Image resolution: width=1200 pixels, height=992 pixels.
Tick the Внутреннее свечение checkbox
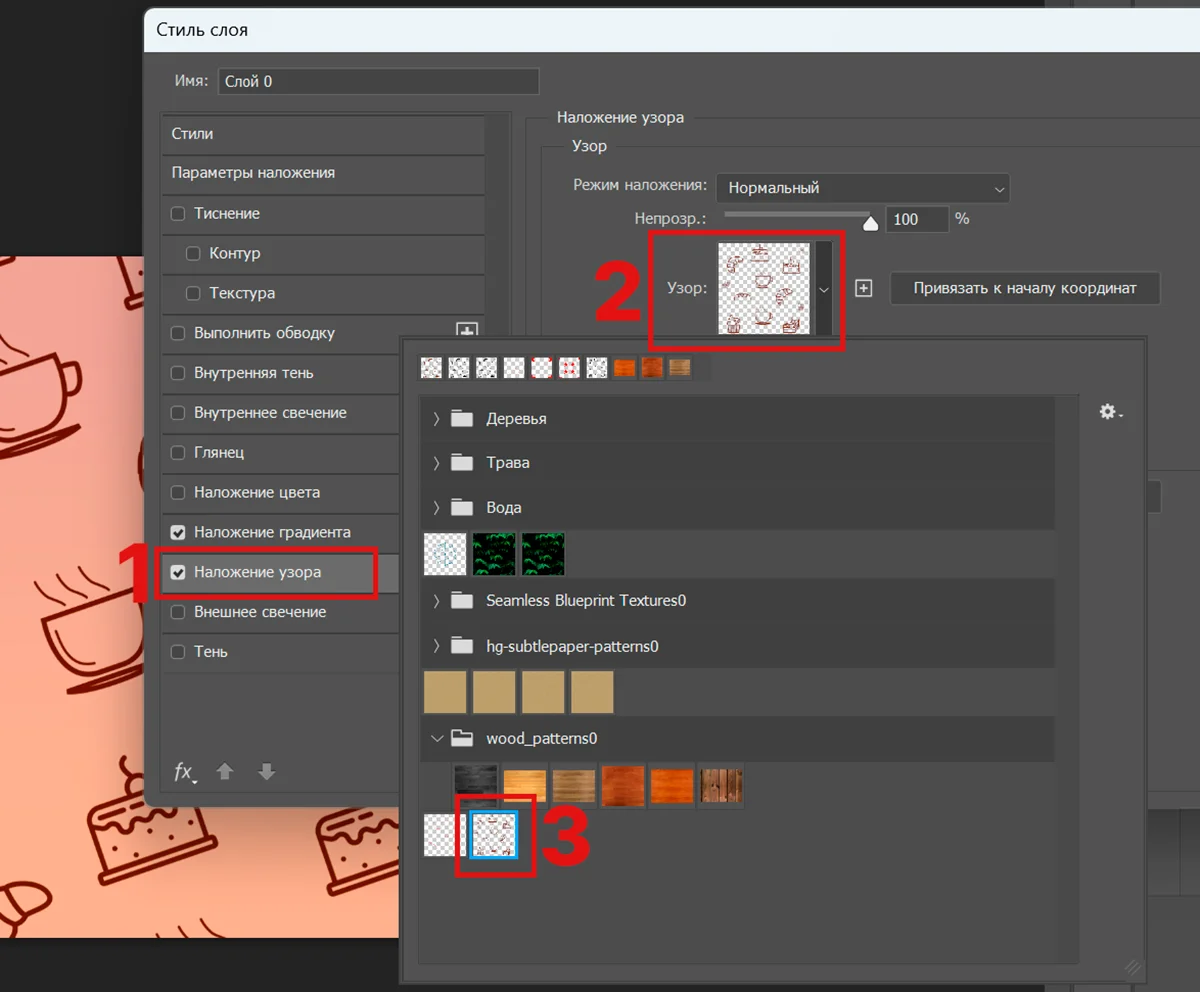pos(178,413)
